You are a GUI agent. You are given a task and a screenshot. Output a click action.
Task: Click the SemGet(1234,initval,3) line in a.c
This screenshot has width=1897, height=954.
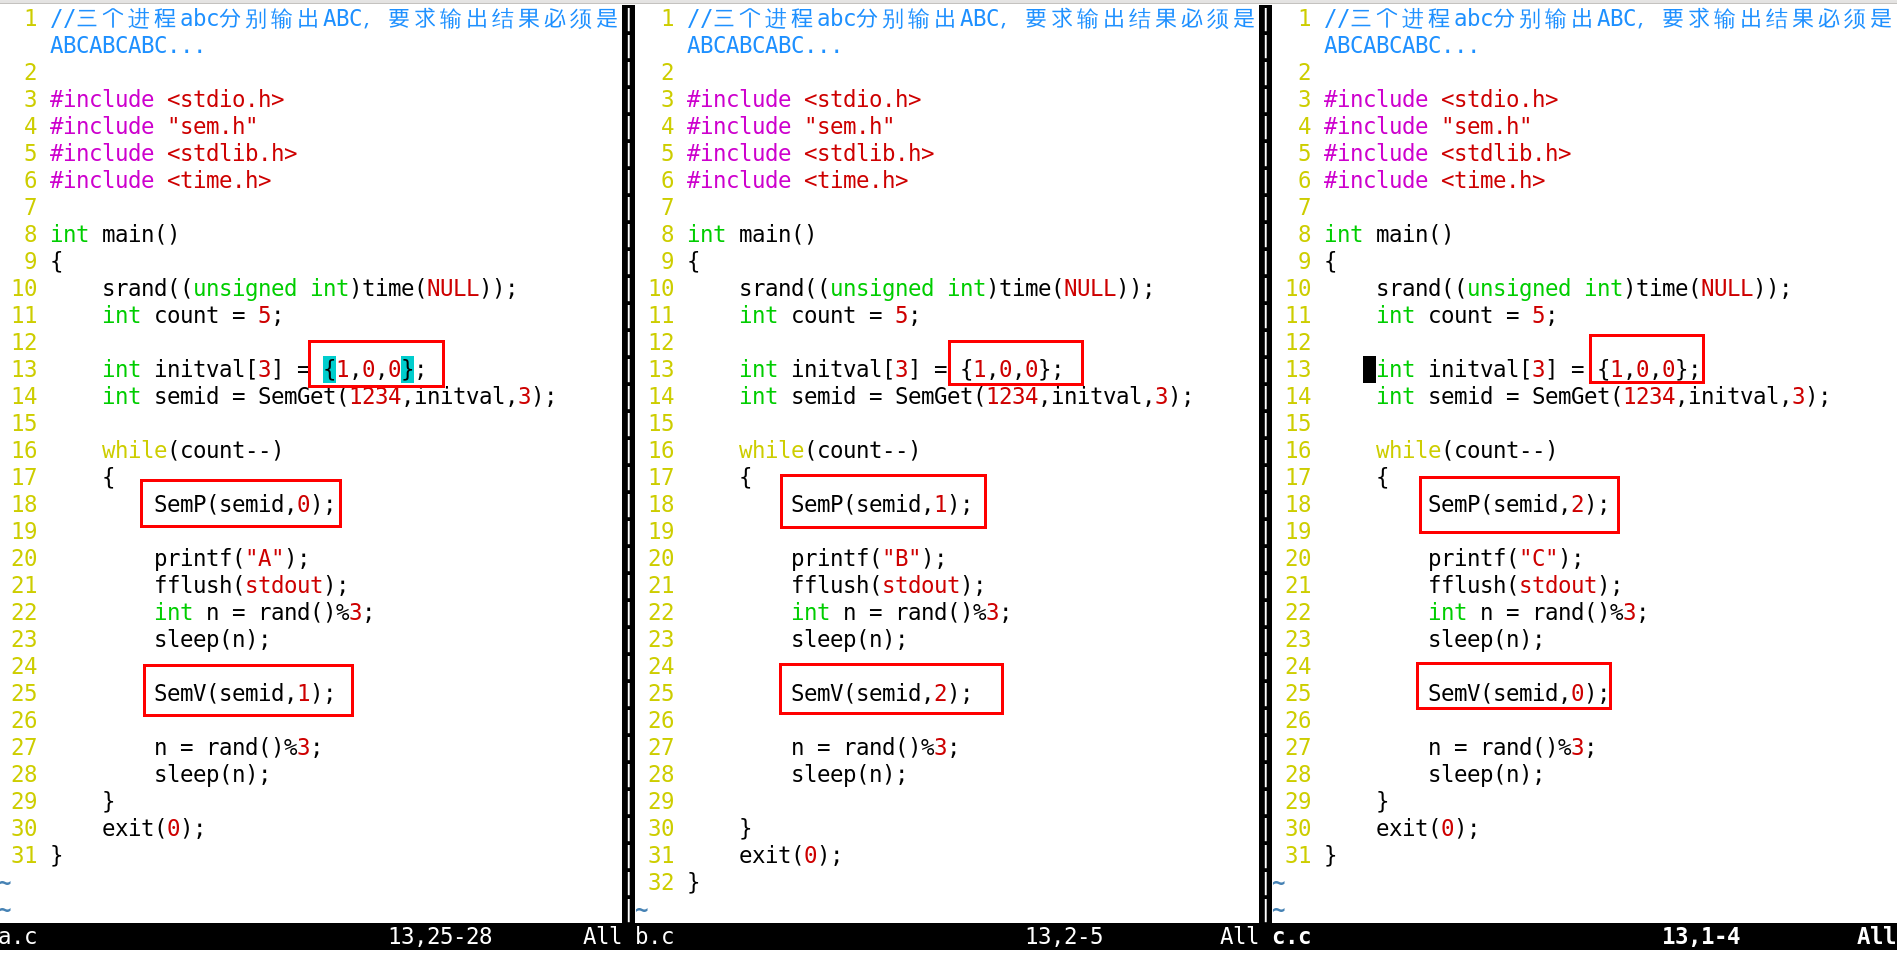coord(329,396)
